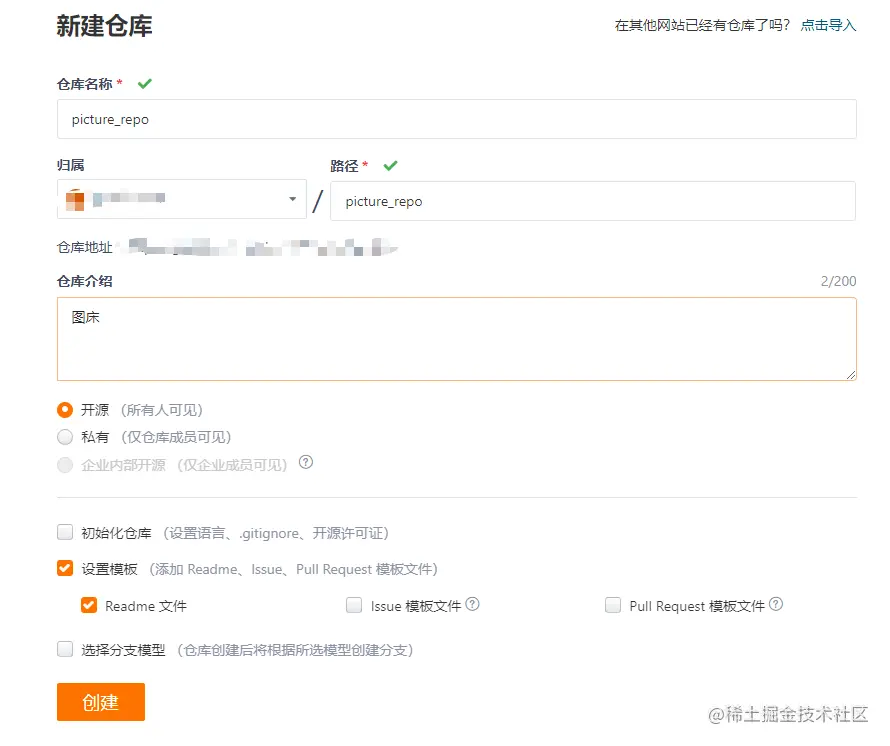The height and width of the screenshot is (746, 890).
Task: Enable the Issue 模板文件 checkbox
Action: coord(354,605)
